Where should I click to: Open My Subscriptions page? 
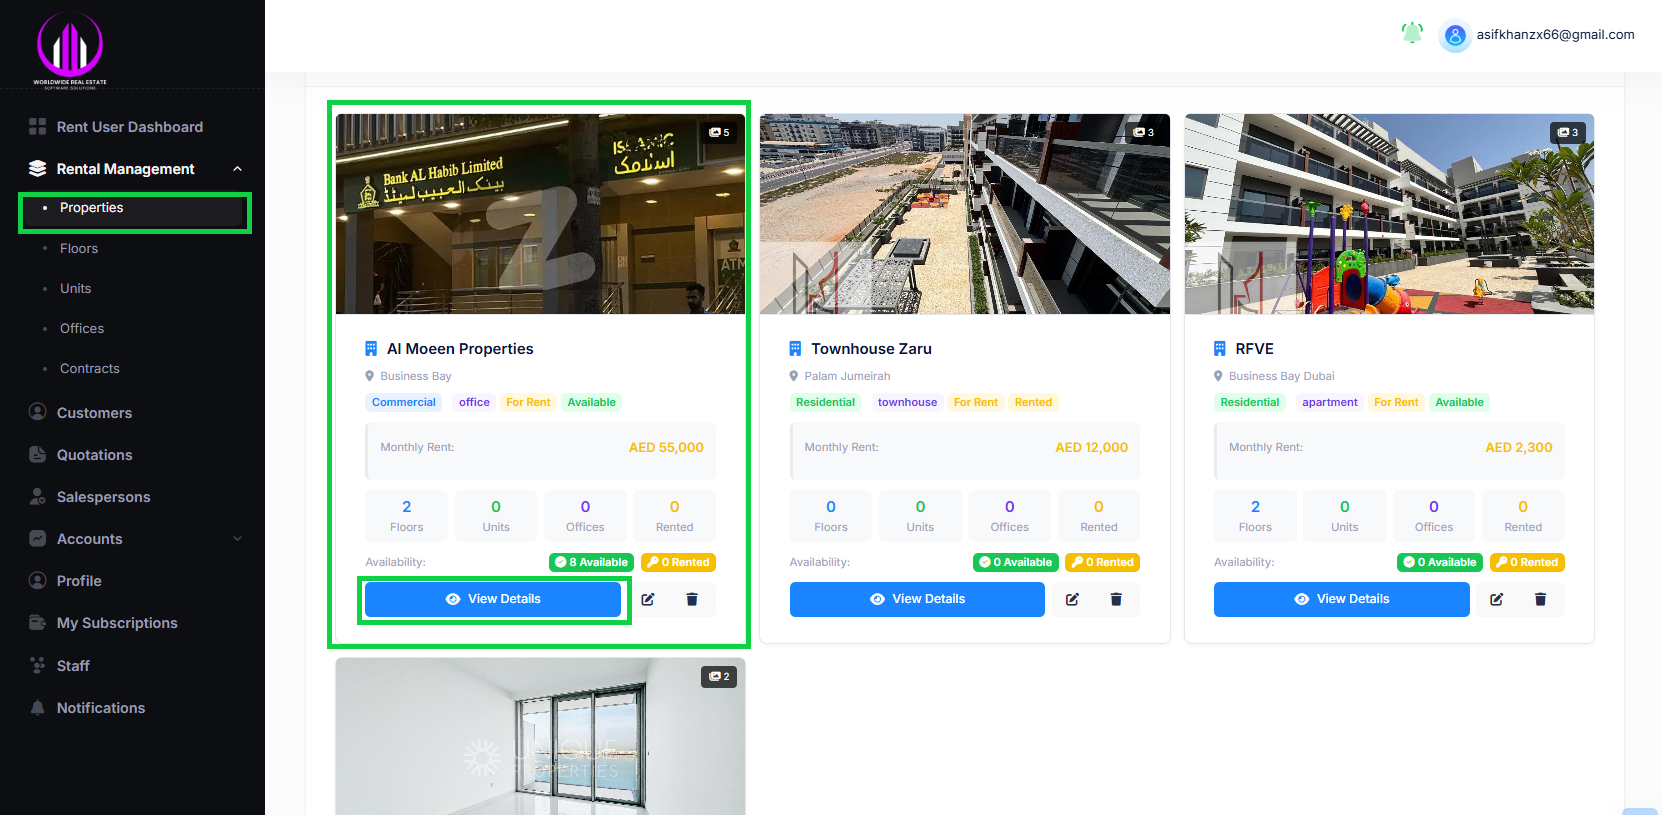(117, 623)
